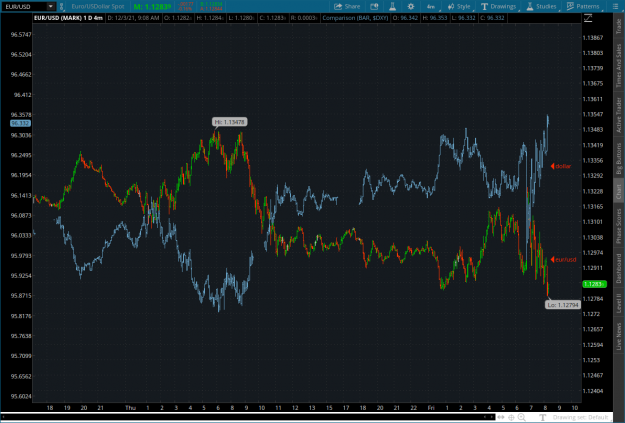Open the Dashboard sidebar tab
The height and width of the screenshot is (423, 625).
pyautogui.click(x=619, y=268)
